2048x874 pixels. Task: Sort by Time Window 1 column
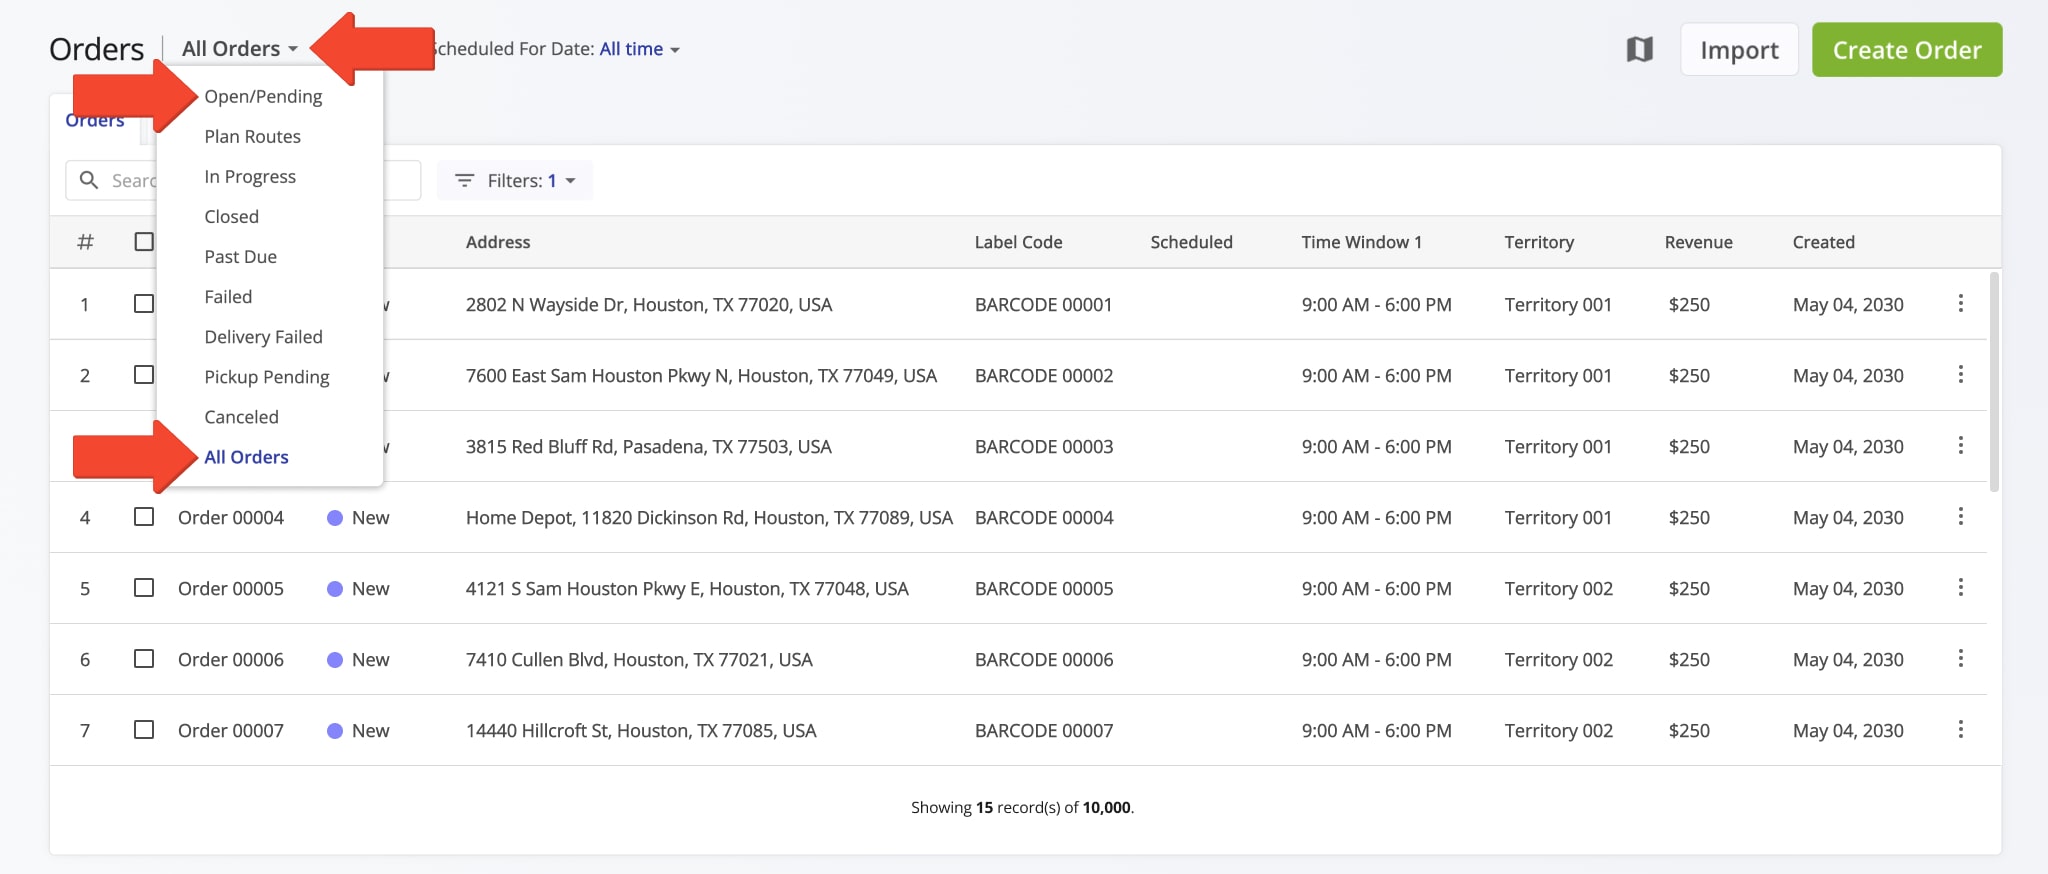pos(1361,242)
